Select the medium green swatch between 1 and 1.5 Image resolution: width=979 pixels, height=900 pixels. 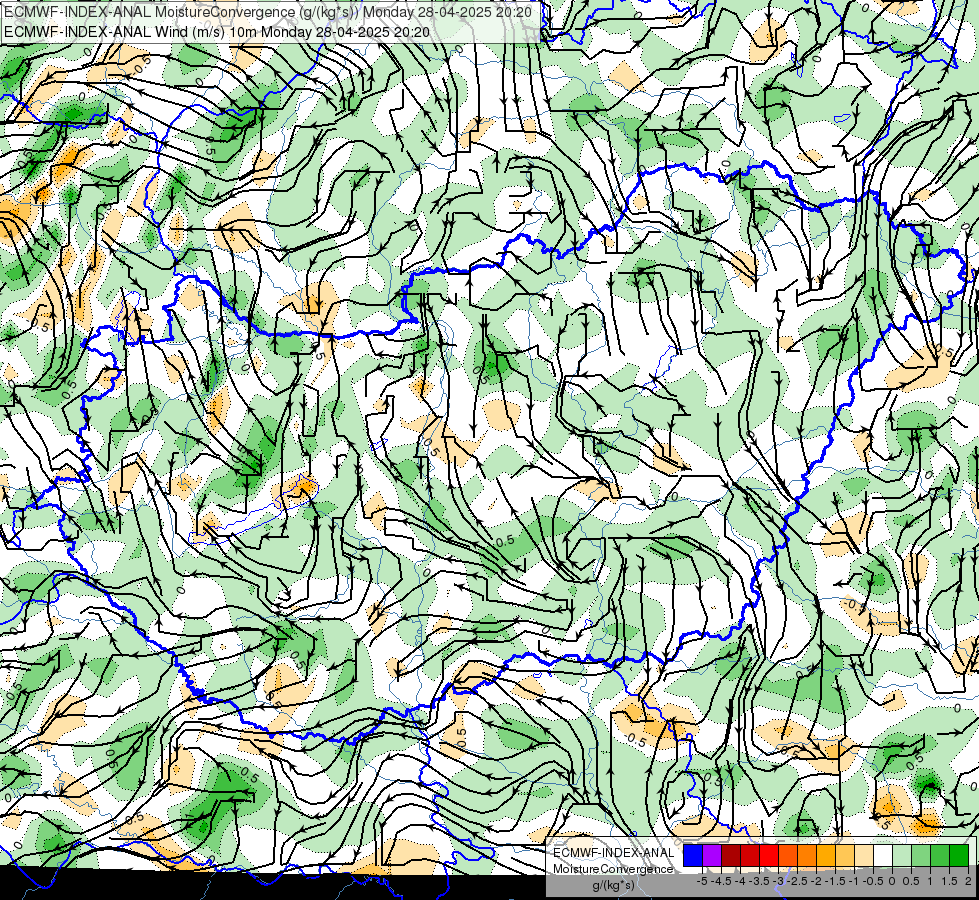940,855
